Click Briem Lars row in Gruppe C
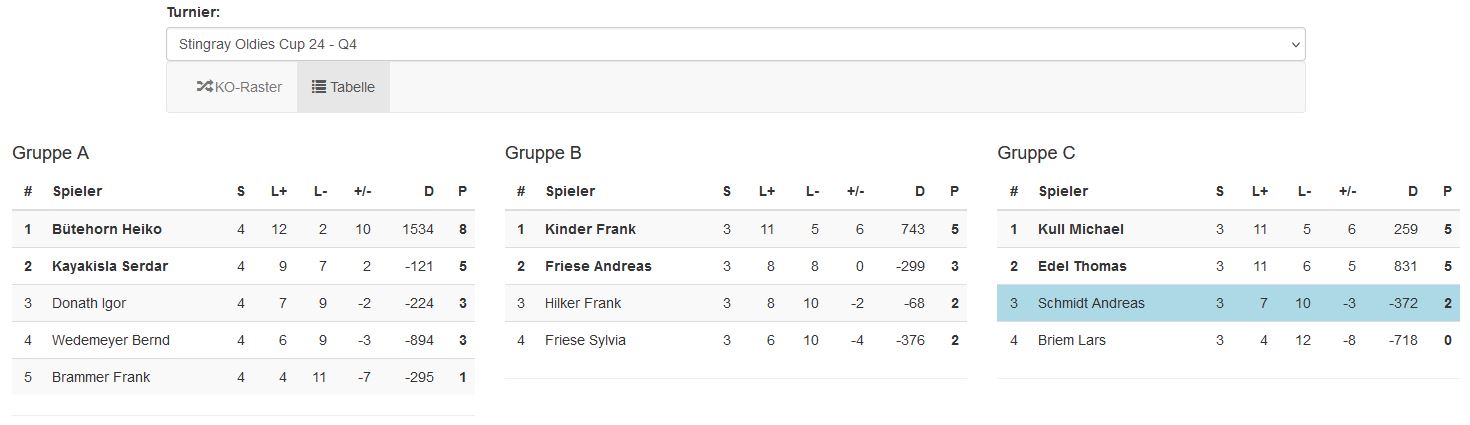This screenshot has height=425, width=1470. [x=1229, y=340]
